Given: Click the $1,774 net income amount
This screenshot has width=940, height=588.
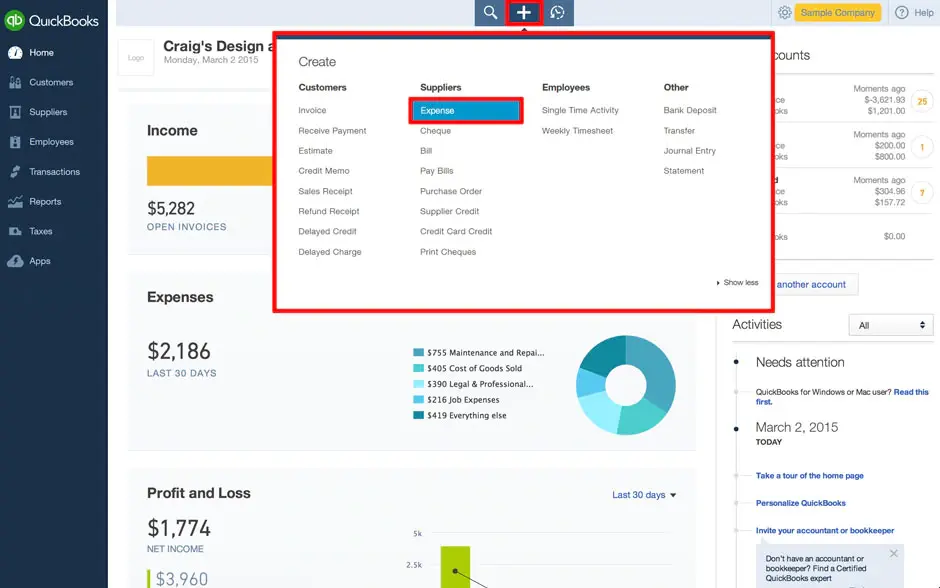Looking at the screenshot, I should click(179, 529).
